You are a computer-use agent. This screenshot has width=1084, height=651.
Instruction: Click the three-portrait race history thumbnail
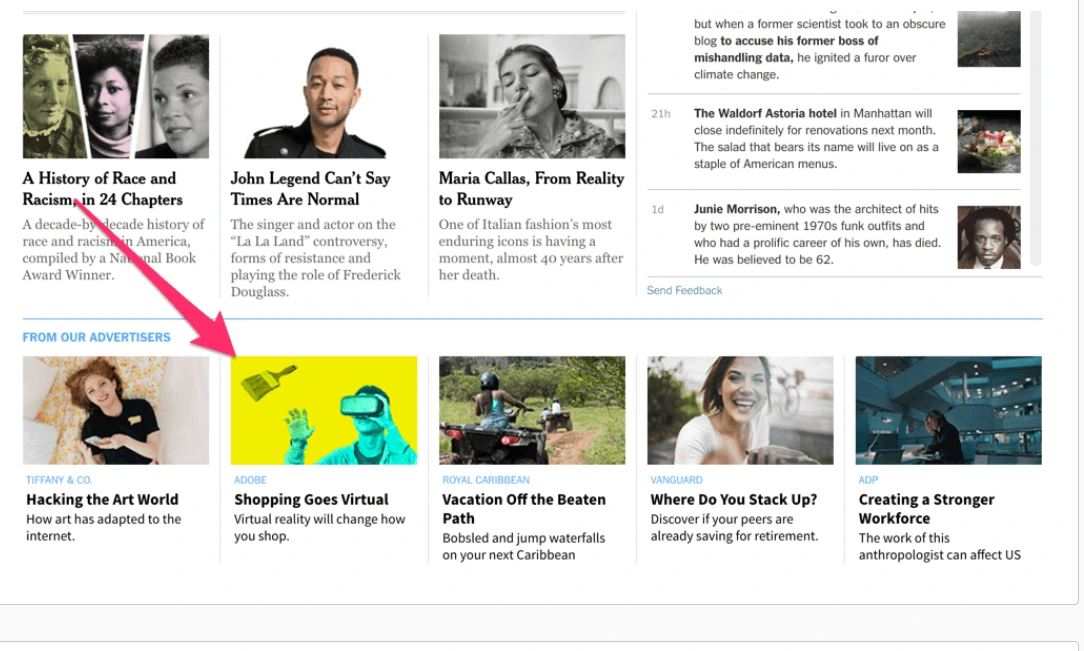(116, 96)
